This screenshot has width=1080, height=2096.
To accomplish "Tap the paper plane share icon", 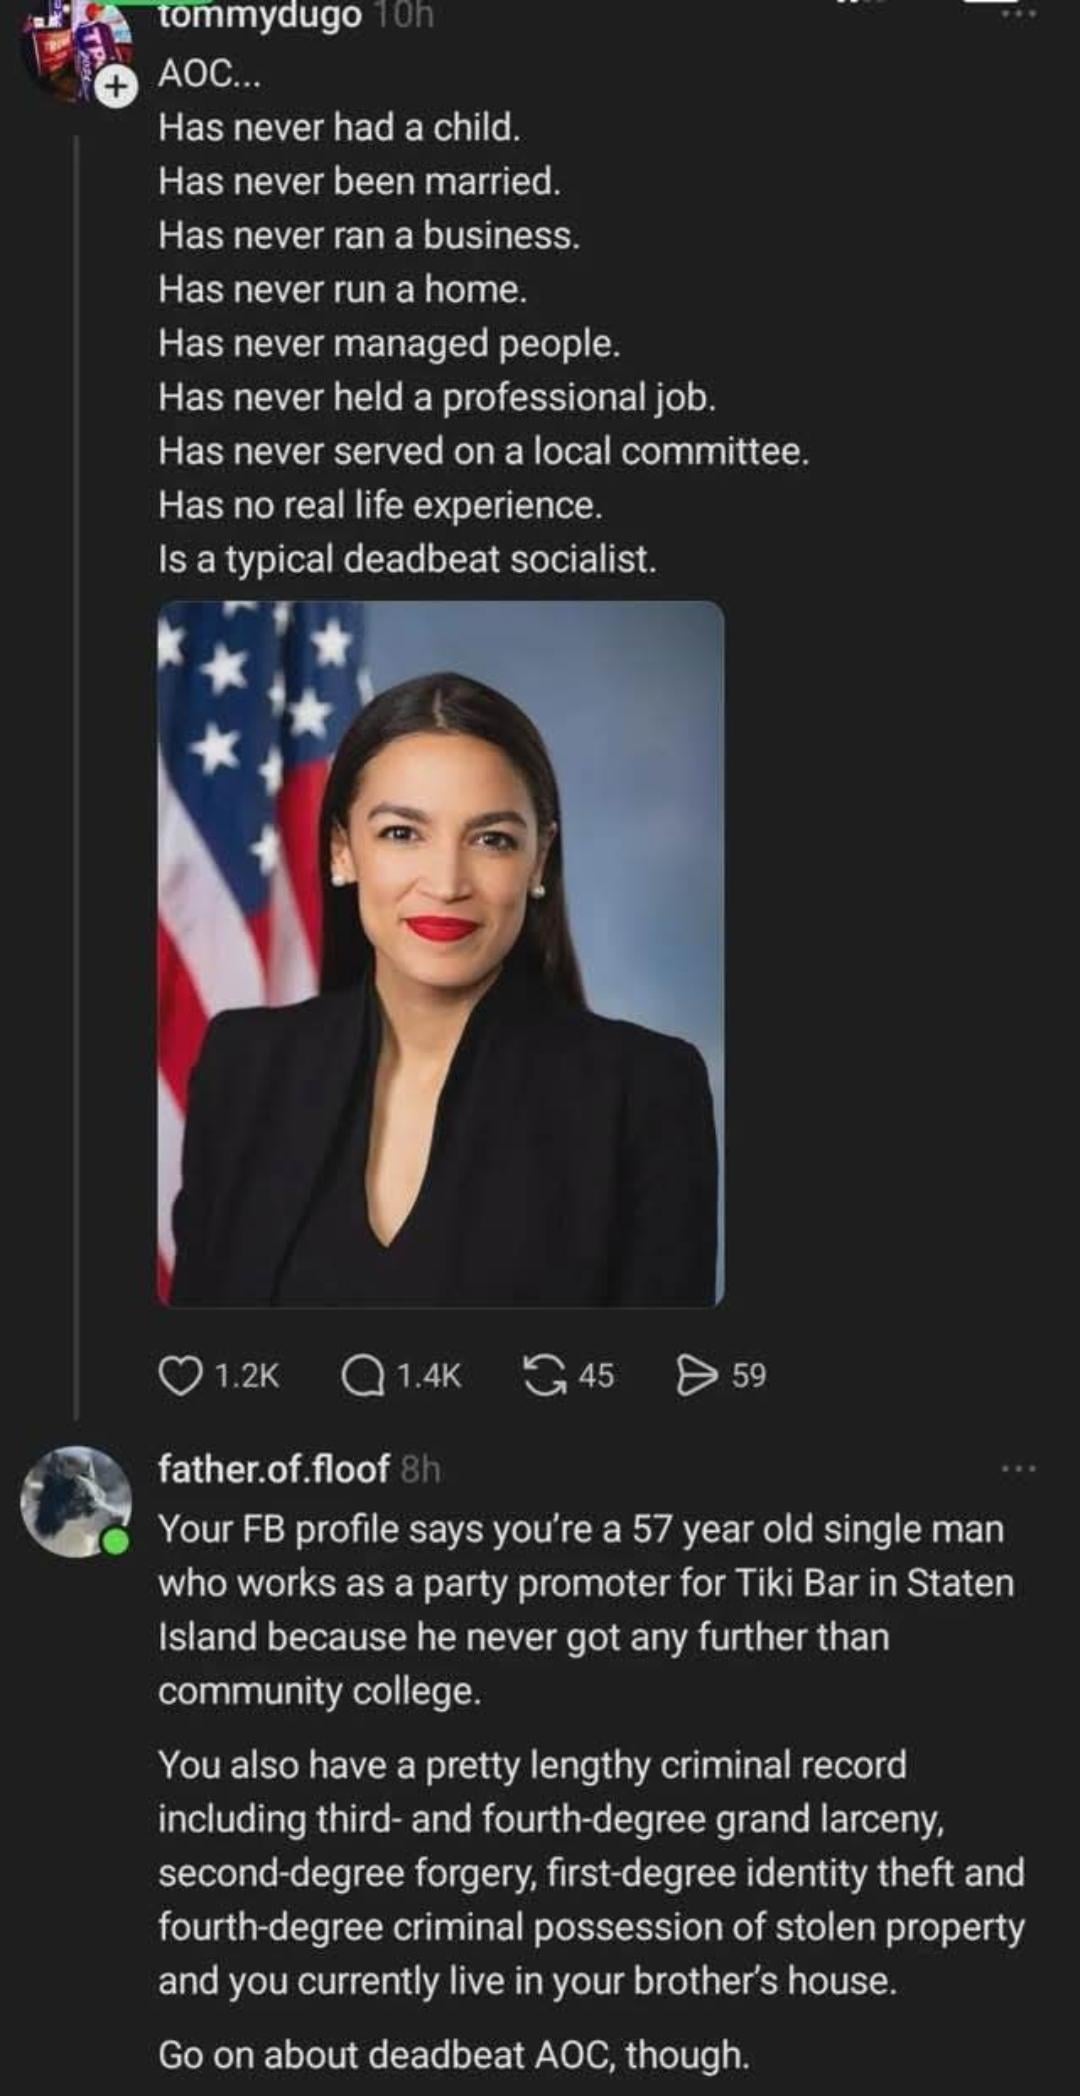I will pos(698,1375).
